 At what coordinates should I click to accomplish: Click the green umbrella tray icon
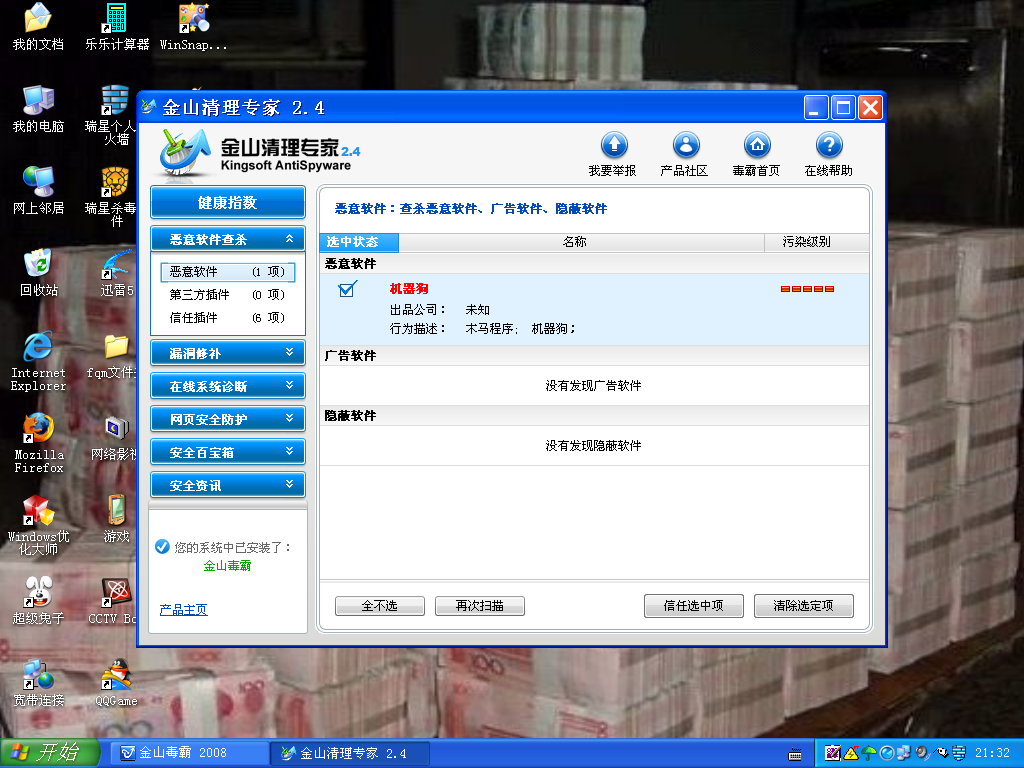(868, 753)
